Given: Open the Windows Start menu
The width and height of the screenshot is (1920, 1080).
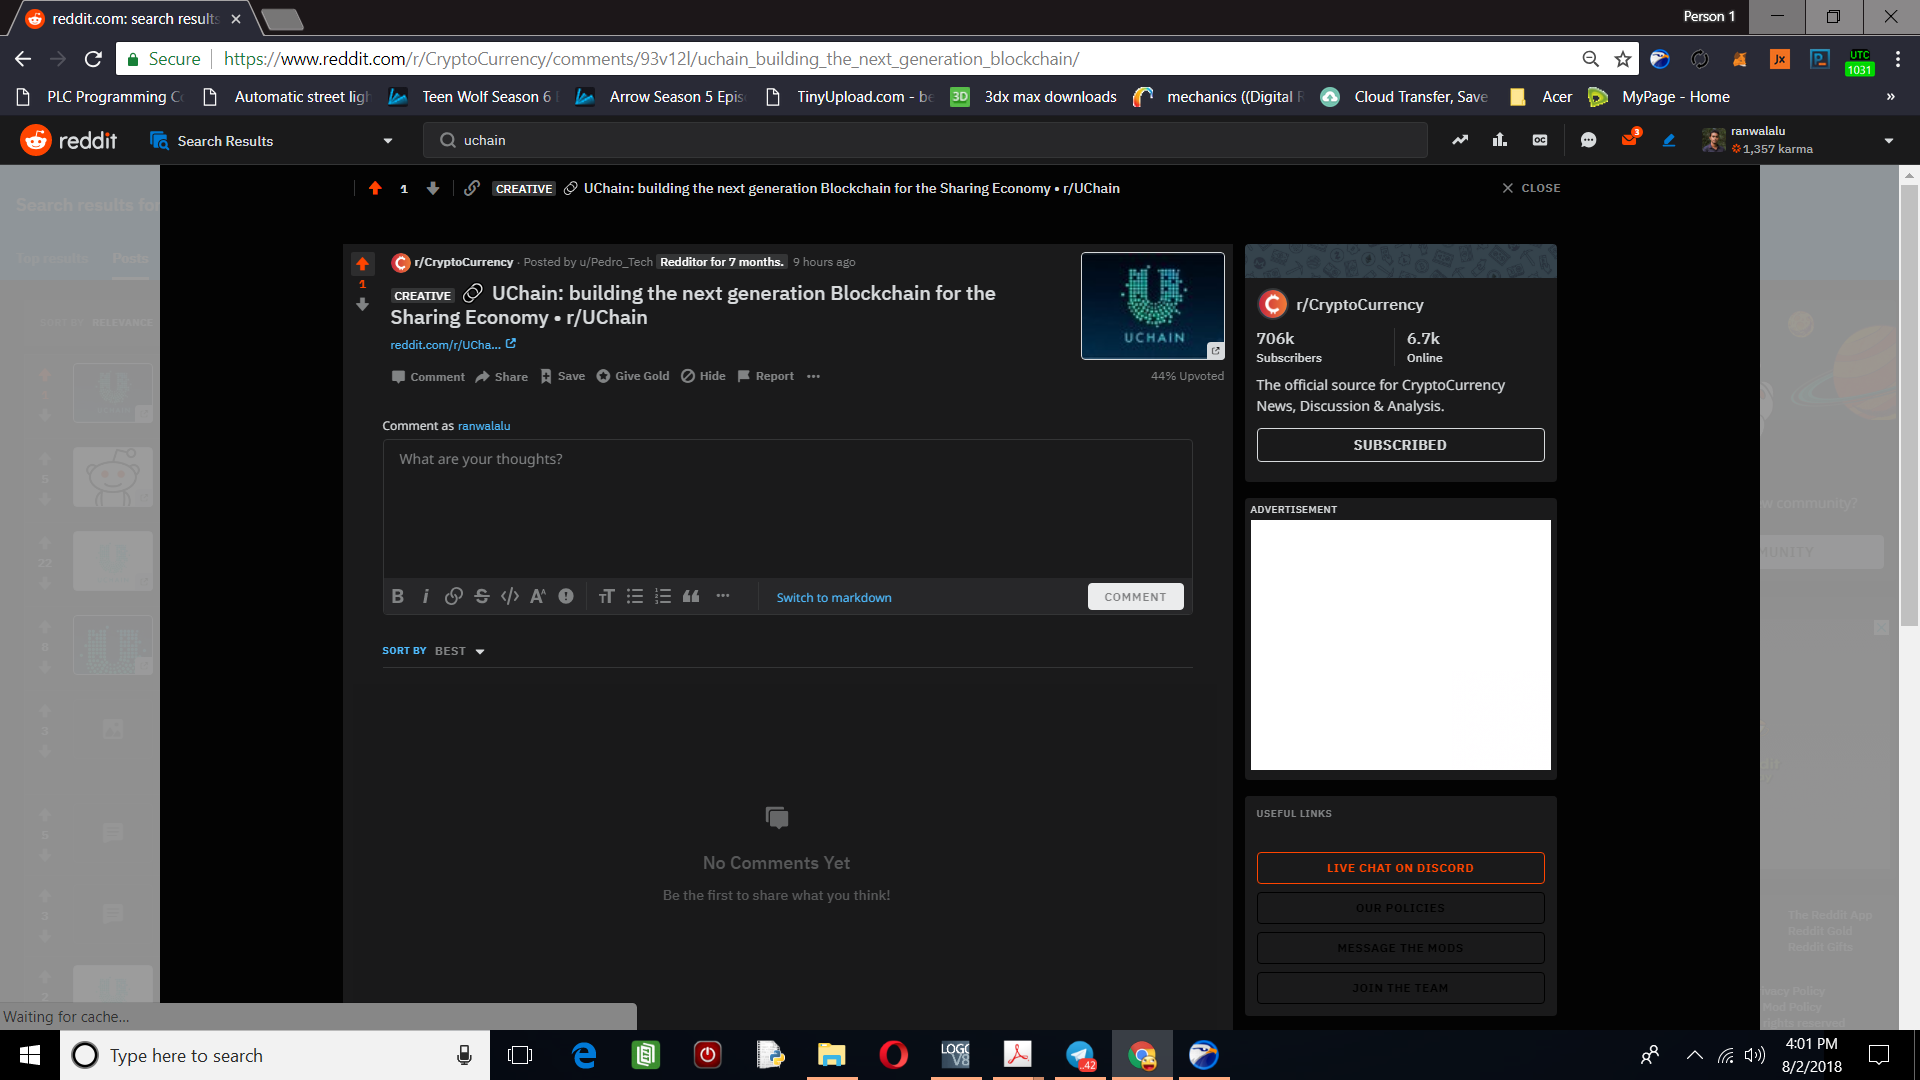Looking at the screenshot, I should (30, 1055).
